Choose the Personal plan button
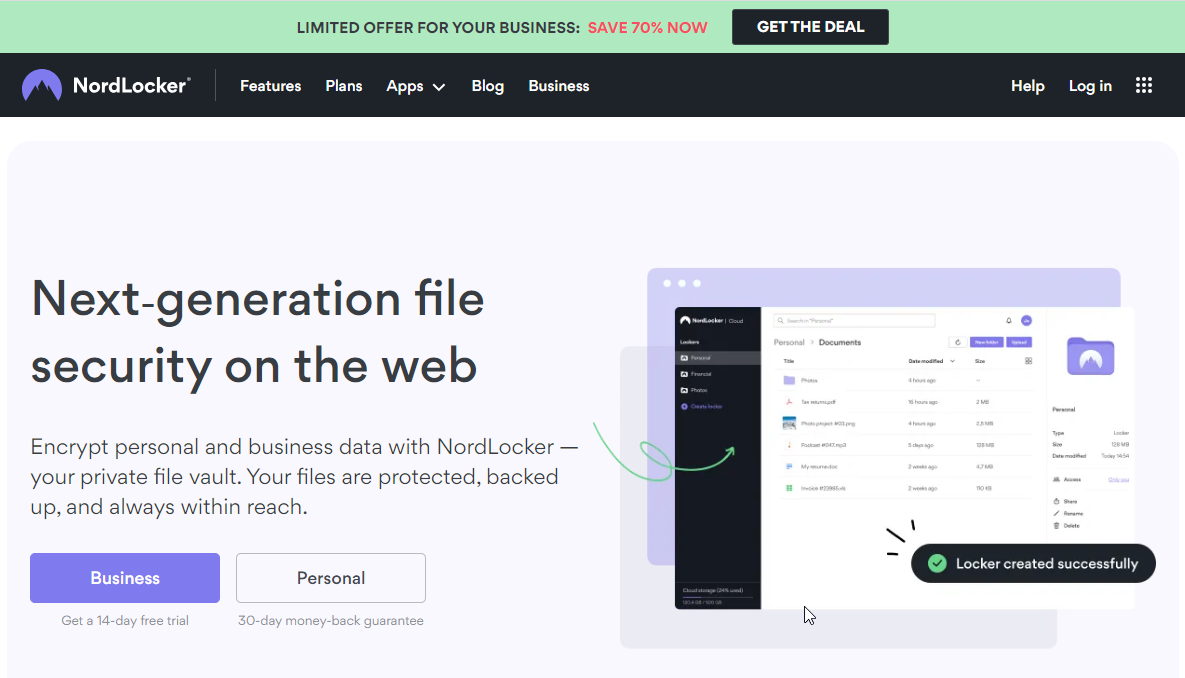 coord(331,578)
